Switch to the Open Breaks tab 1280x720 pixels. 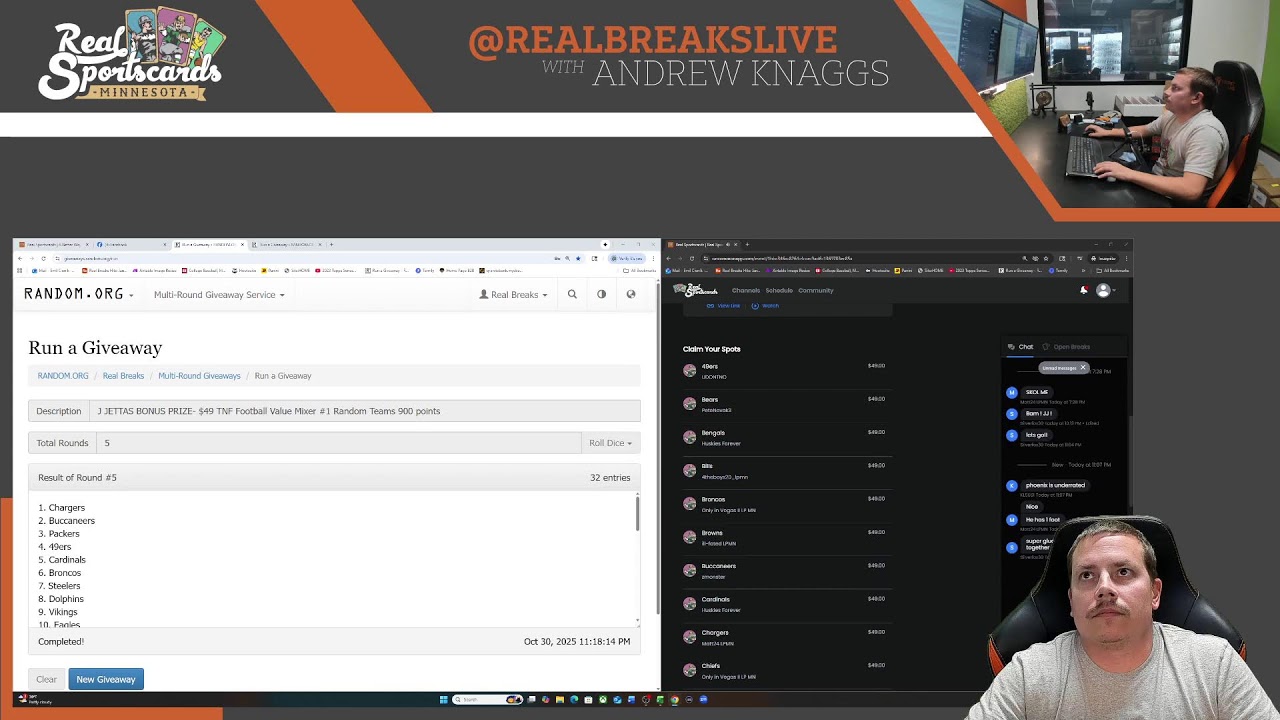click(x=1066, y=347)
